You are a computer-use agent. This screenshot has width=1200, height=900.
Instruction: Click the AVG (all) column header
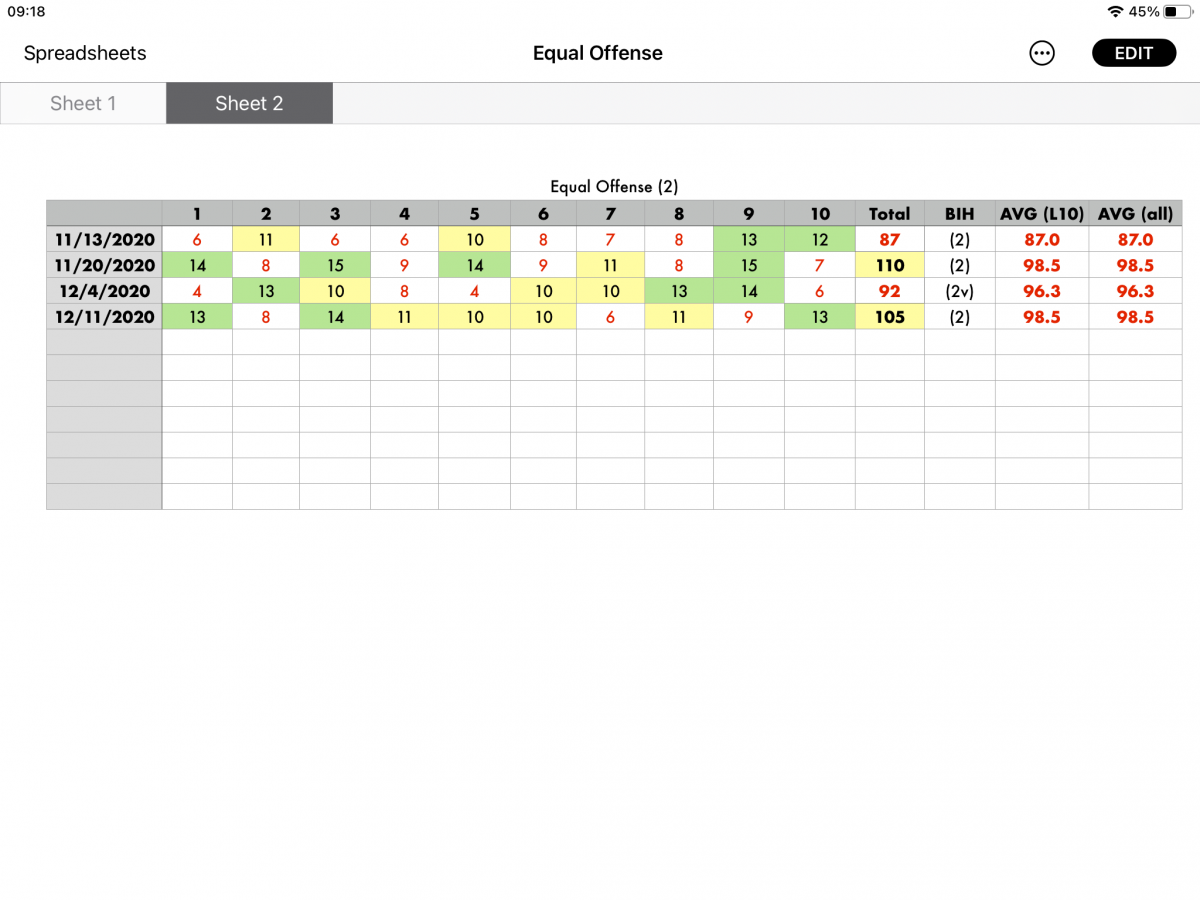[x=1135, y=213]
